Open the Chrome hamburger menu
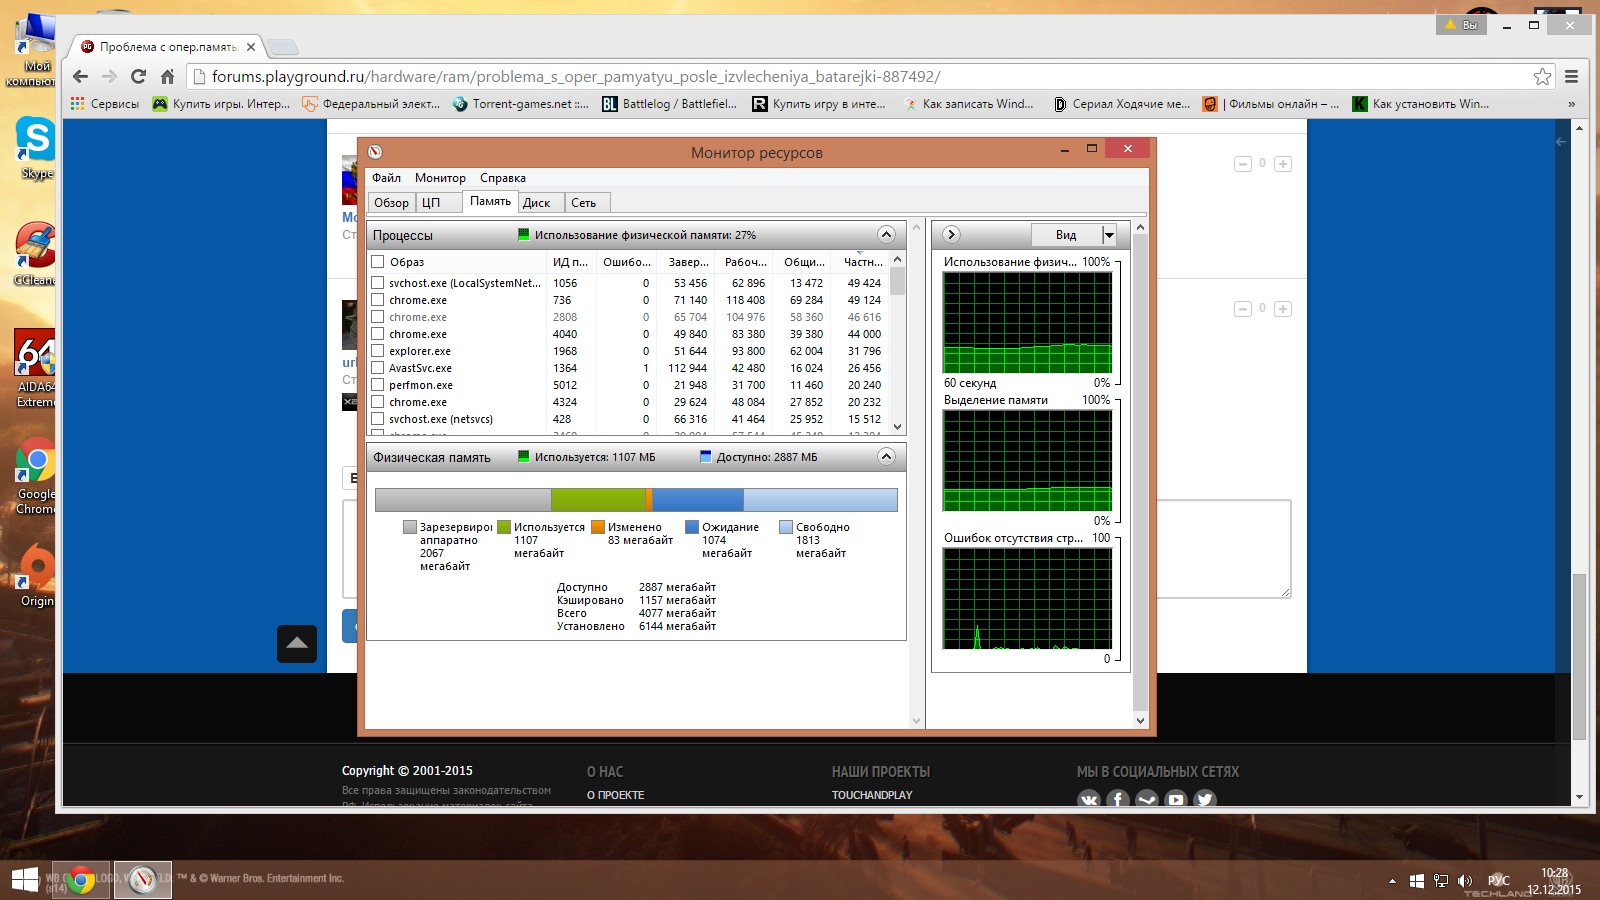1600x900 pixels. (1571, 77)
